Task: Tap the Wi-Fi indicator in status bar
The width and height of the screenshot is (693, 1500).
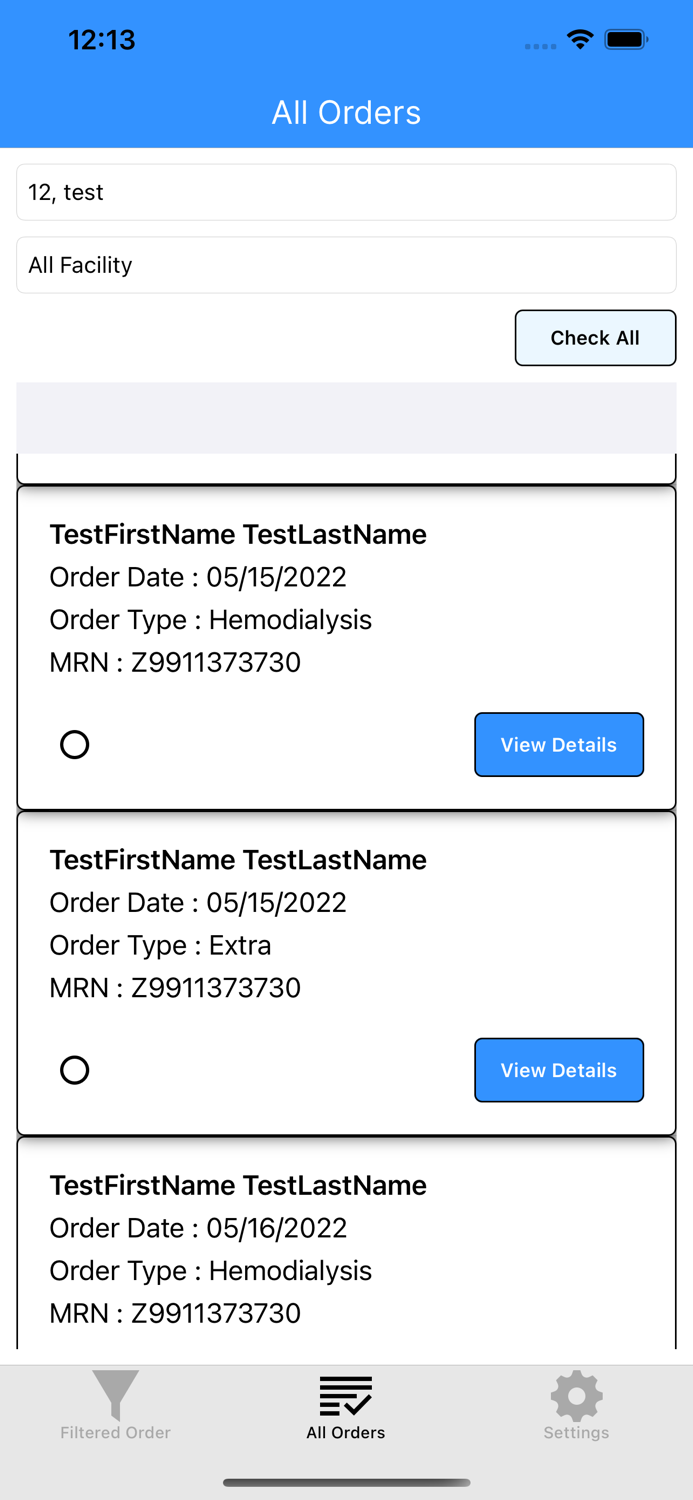Action: (x=582, y=40)
